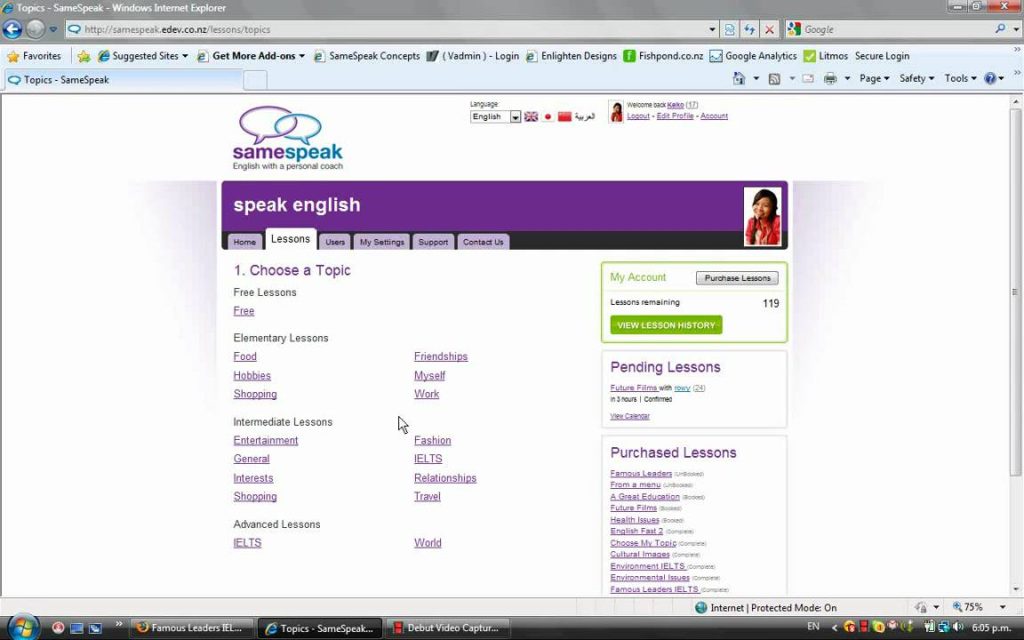The height and width of the screenshot is (640, 1024).
Task: Select the Chinese flag language icon
Action: [x=565, y=117]
